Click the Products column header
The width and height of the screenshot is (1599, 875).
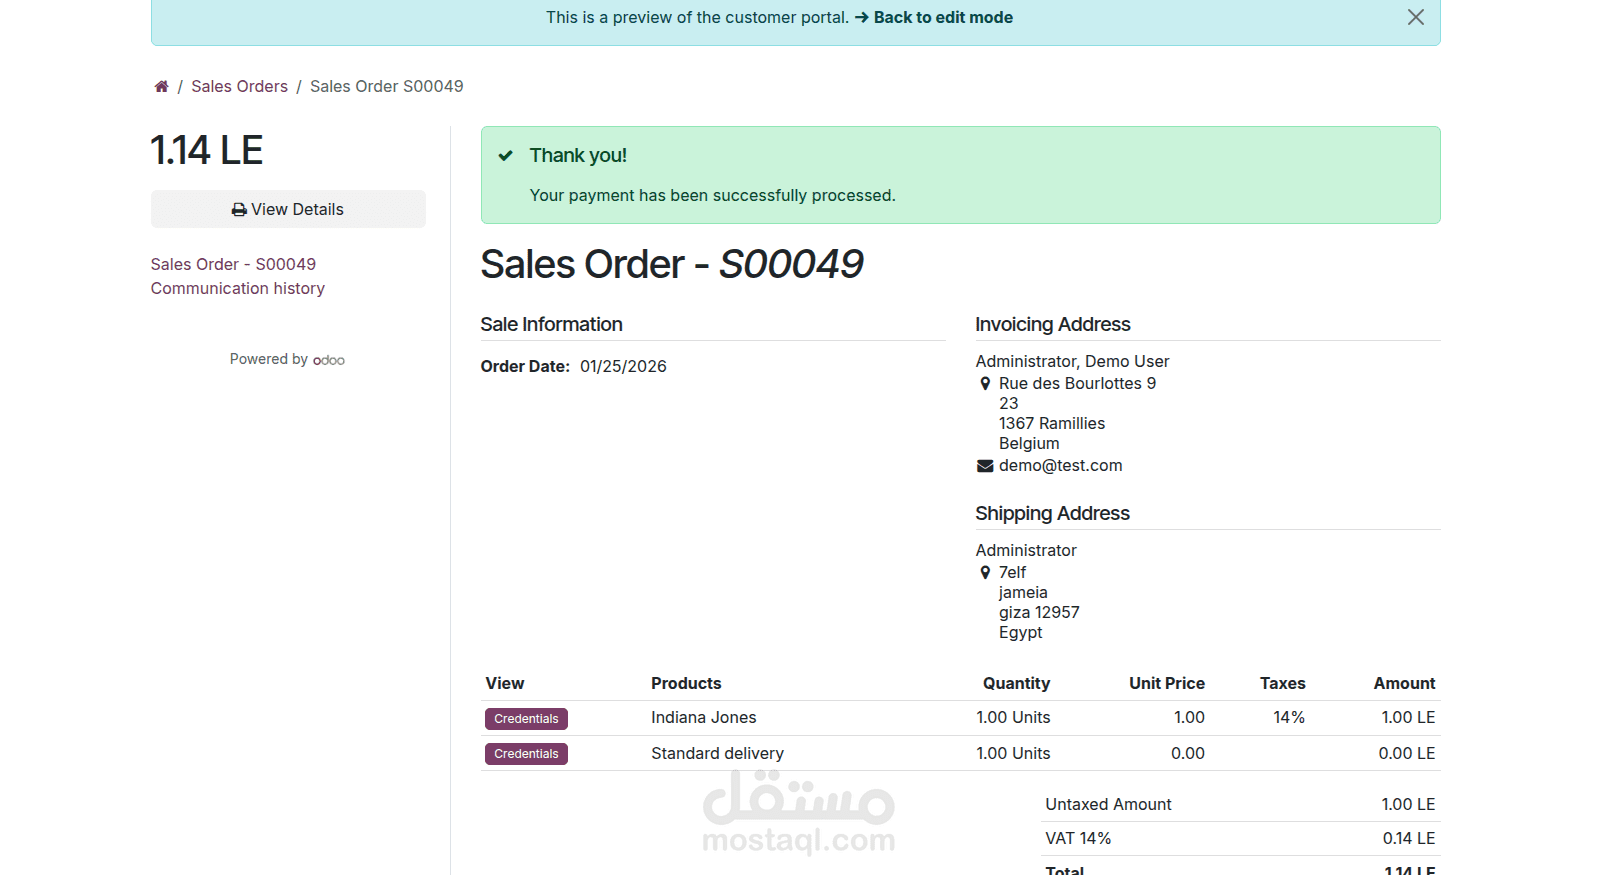(686, 684)
